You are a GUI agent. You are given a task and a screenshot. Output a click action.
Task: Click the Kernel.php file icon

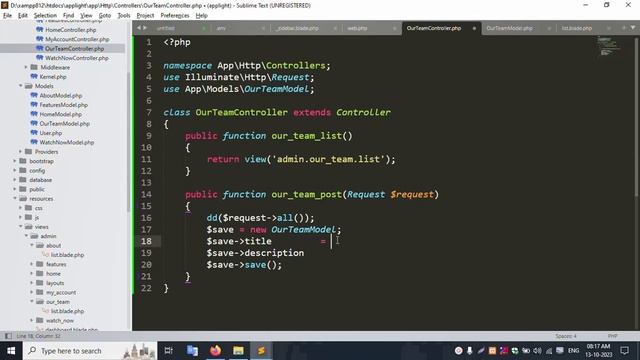point(34,76)
